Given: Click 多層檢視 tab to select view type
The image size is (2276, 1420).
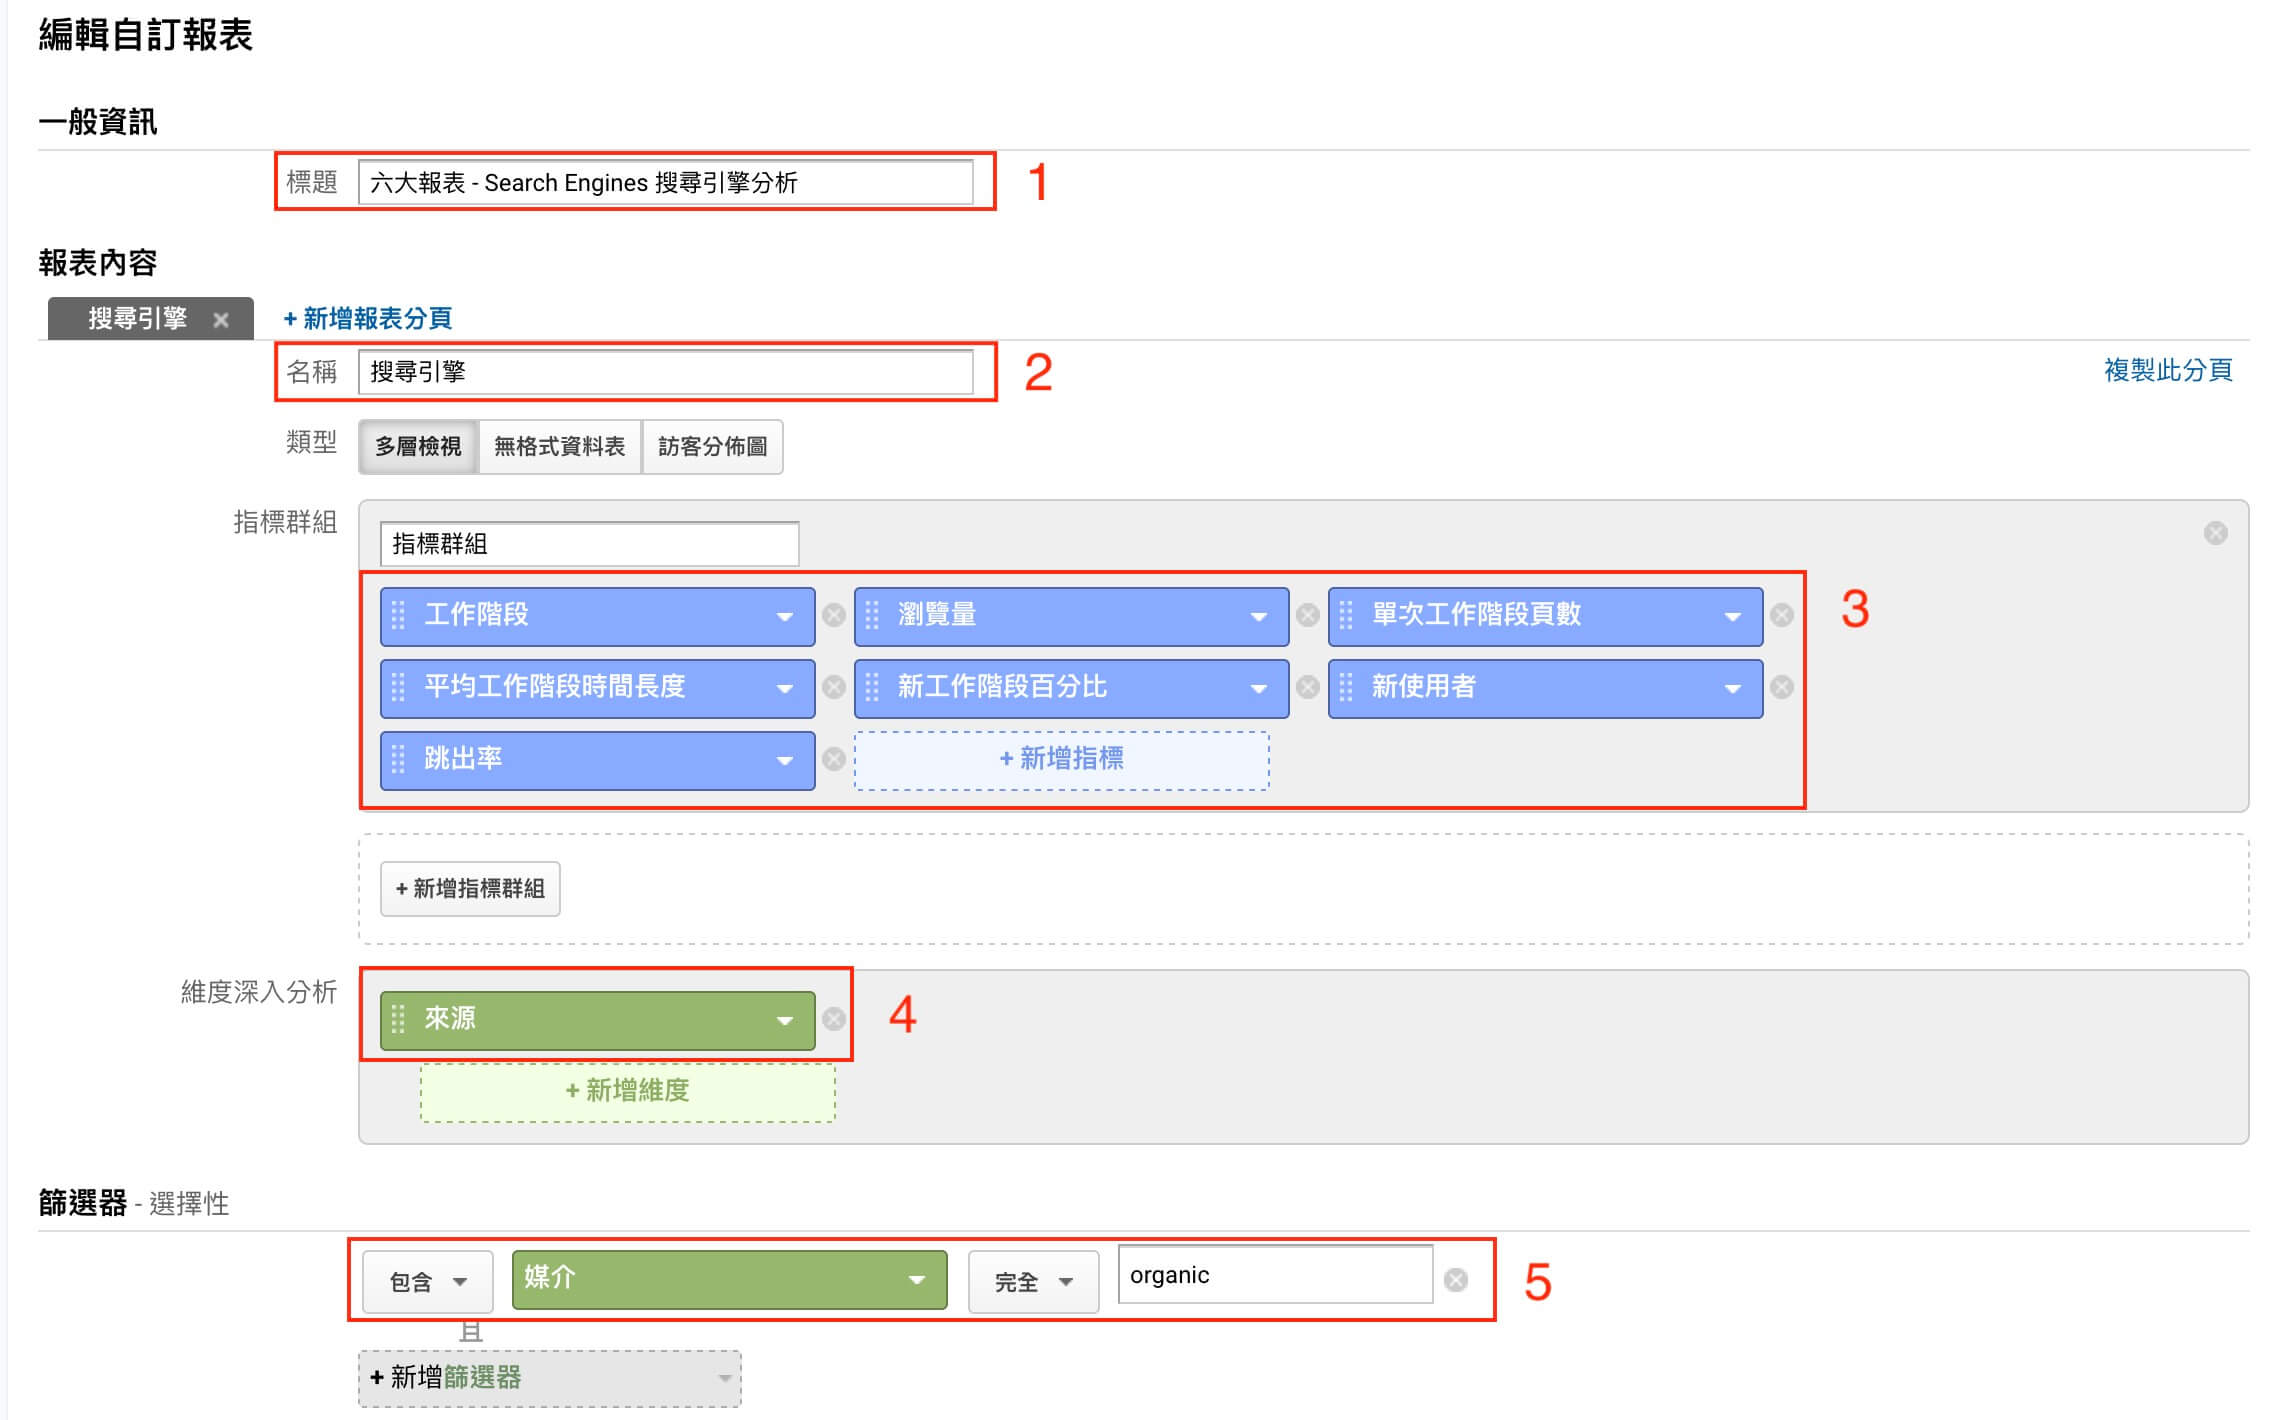Looking at the screenshot, I should tap(417, 445).
